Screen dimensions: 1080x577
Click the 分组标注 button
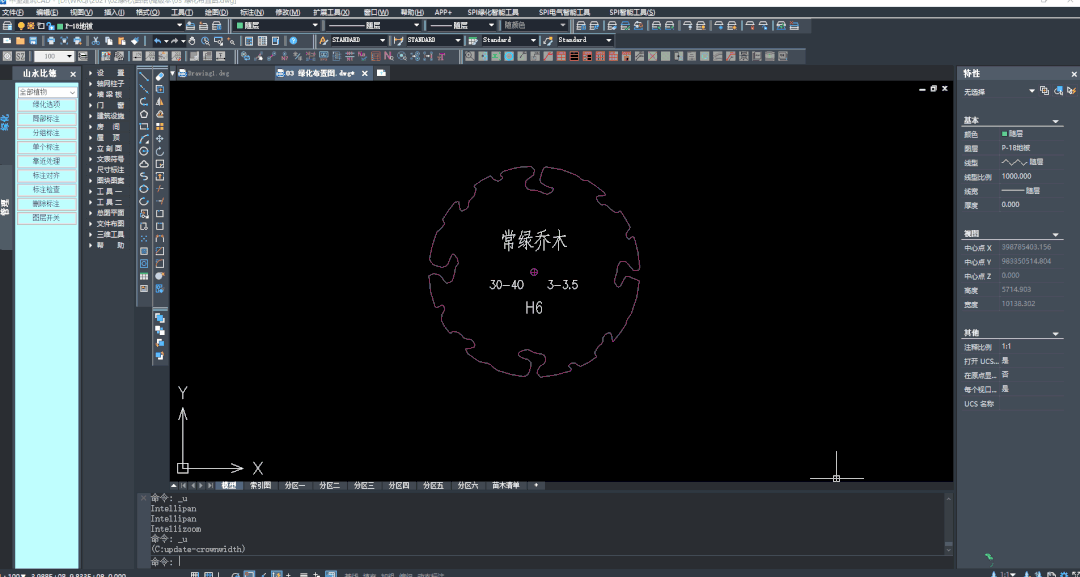pos(47,133)
